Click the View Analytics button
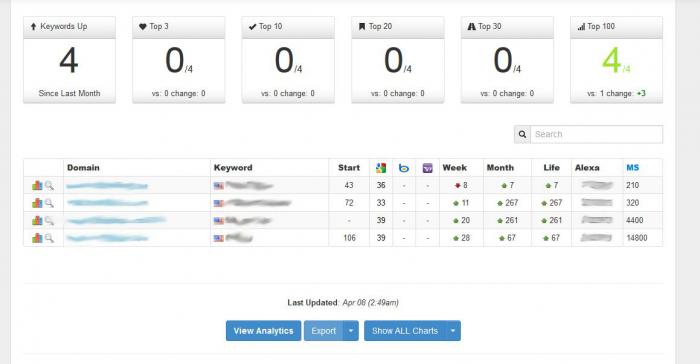Screen dimensions: 700x364 pyautogui.click(x=263, y=331)
